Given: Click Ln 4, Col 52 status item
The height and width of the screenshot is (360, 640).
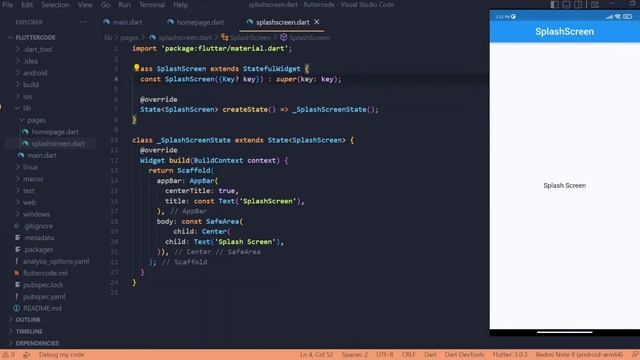Looking at the screenshot, I should click(316, 355).
